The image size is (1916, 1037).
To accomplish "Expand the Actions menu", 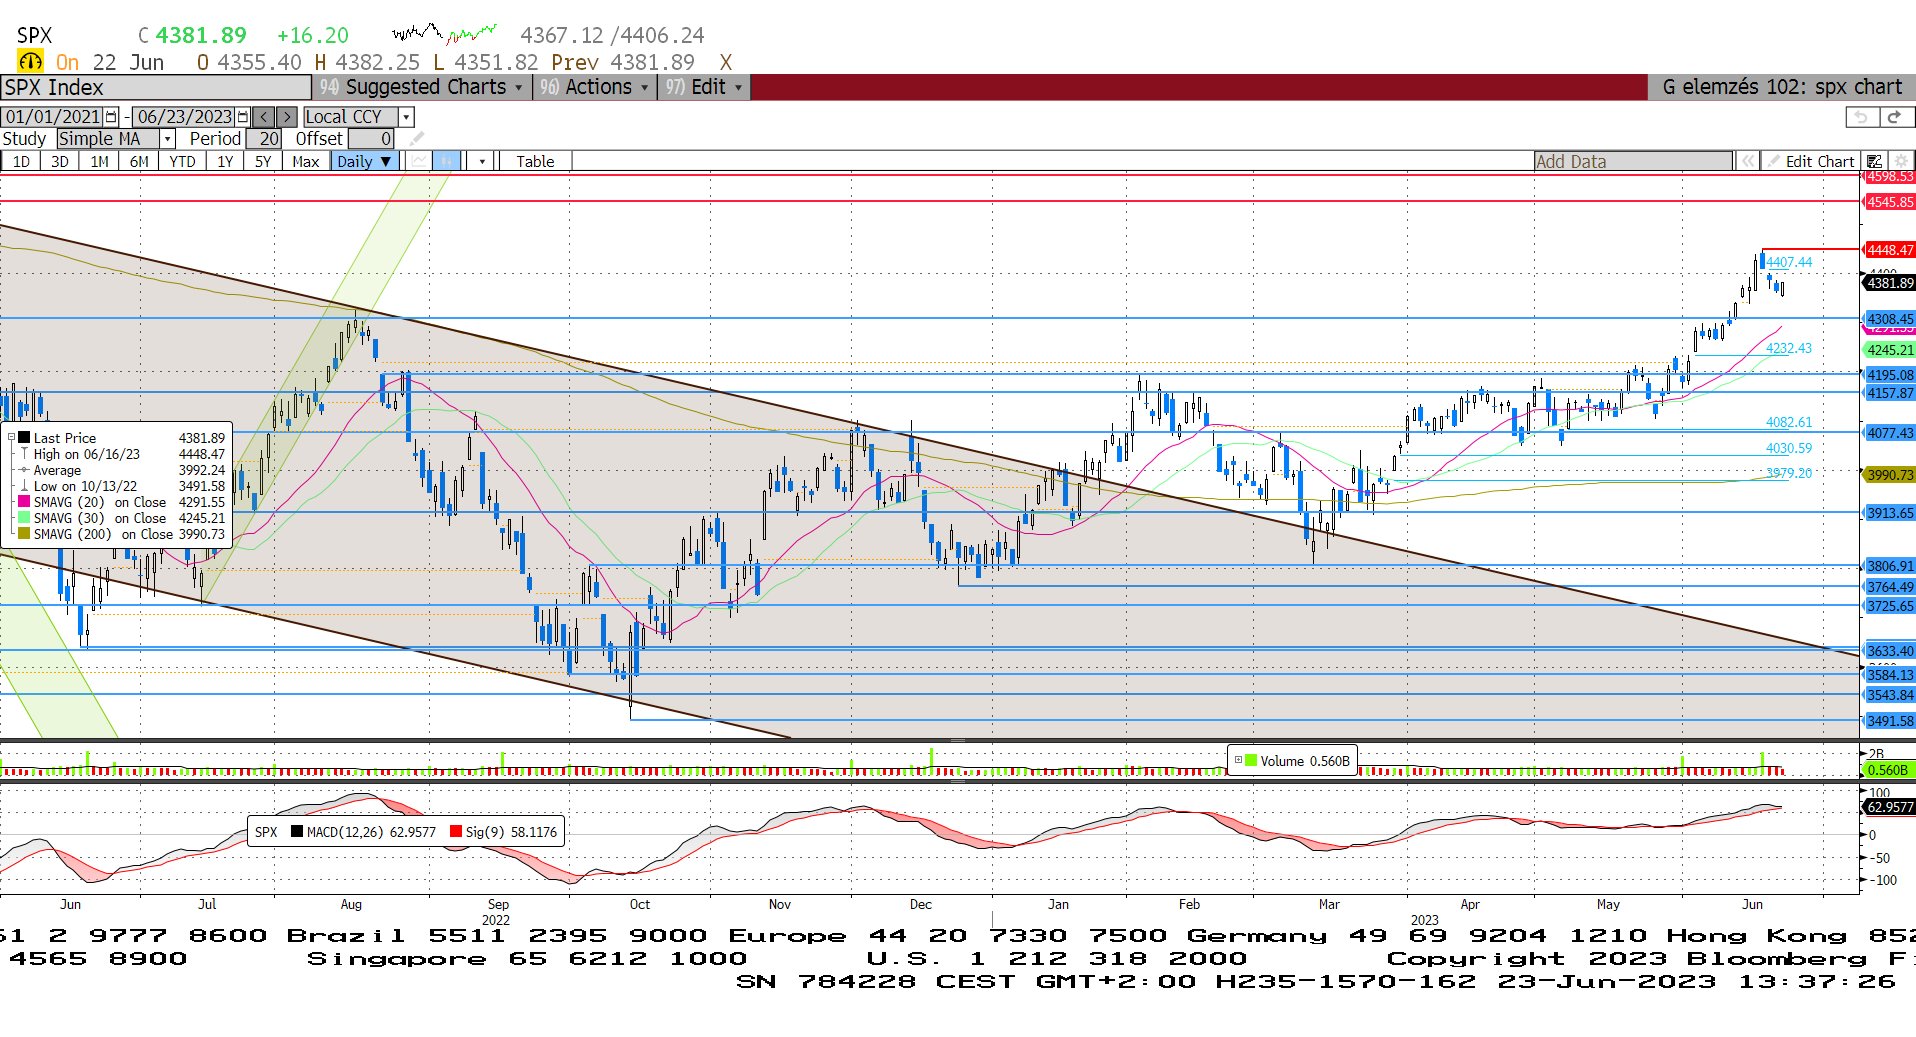I will (594, 87).
